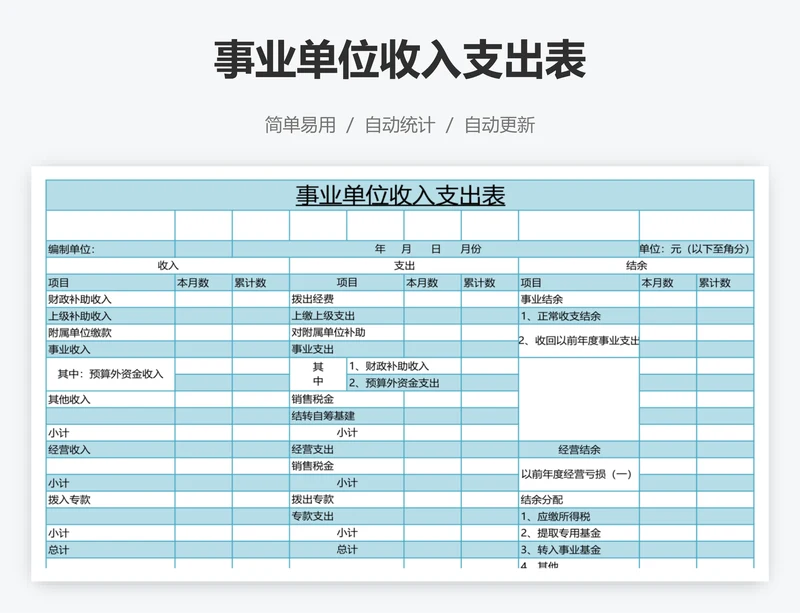Select the 1、应缴所得税 cell
Image resolution: width=800 pixels, height=613 pixels.
click(x=579, y=517)
